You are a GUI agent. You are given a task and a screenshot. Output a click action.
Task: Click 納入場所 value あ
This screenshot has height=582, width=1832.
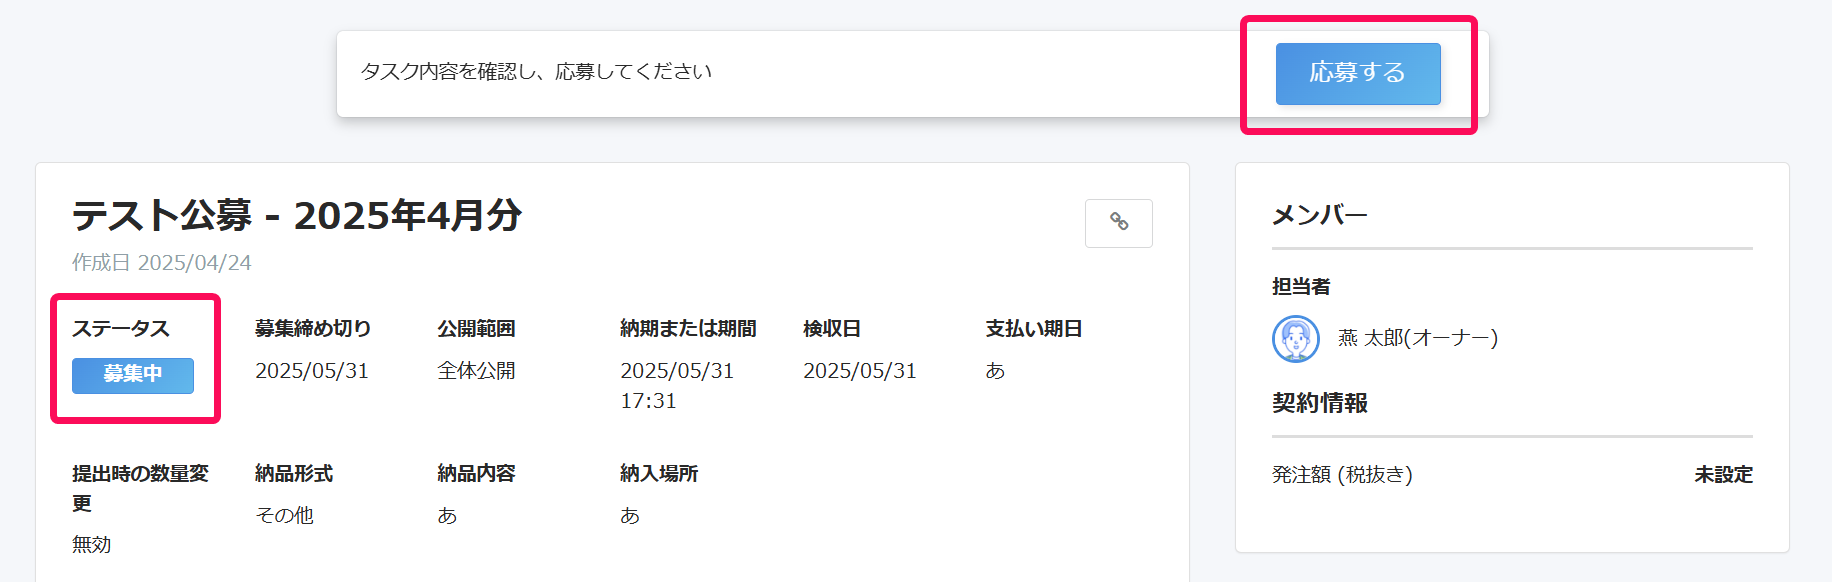pyautogui.click(x=630, y=515)
